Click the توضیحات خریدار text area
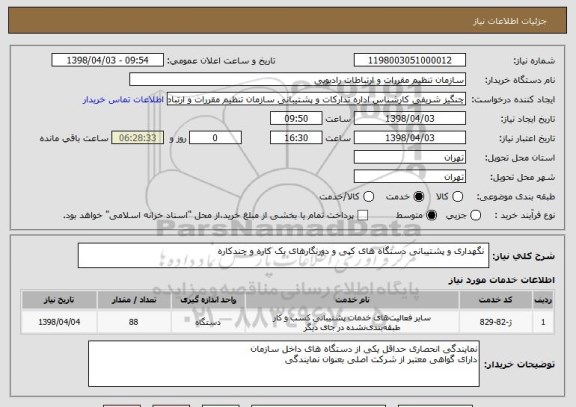 pyautogui.click(x=284, y=364)
